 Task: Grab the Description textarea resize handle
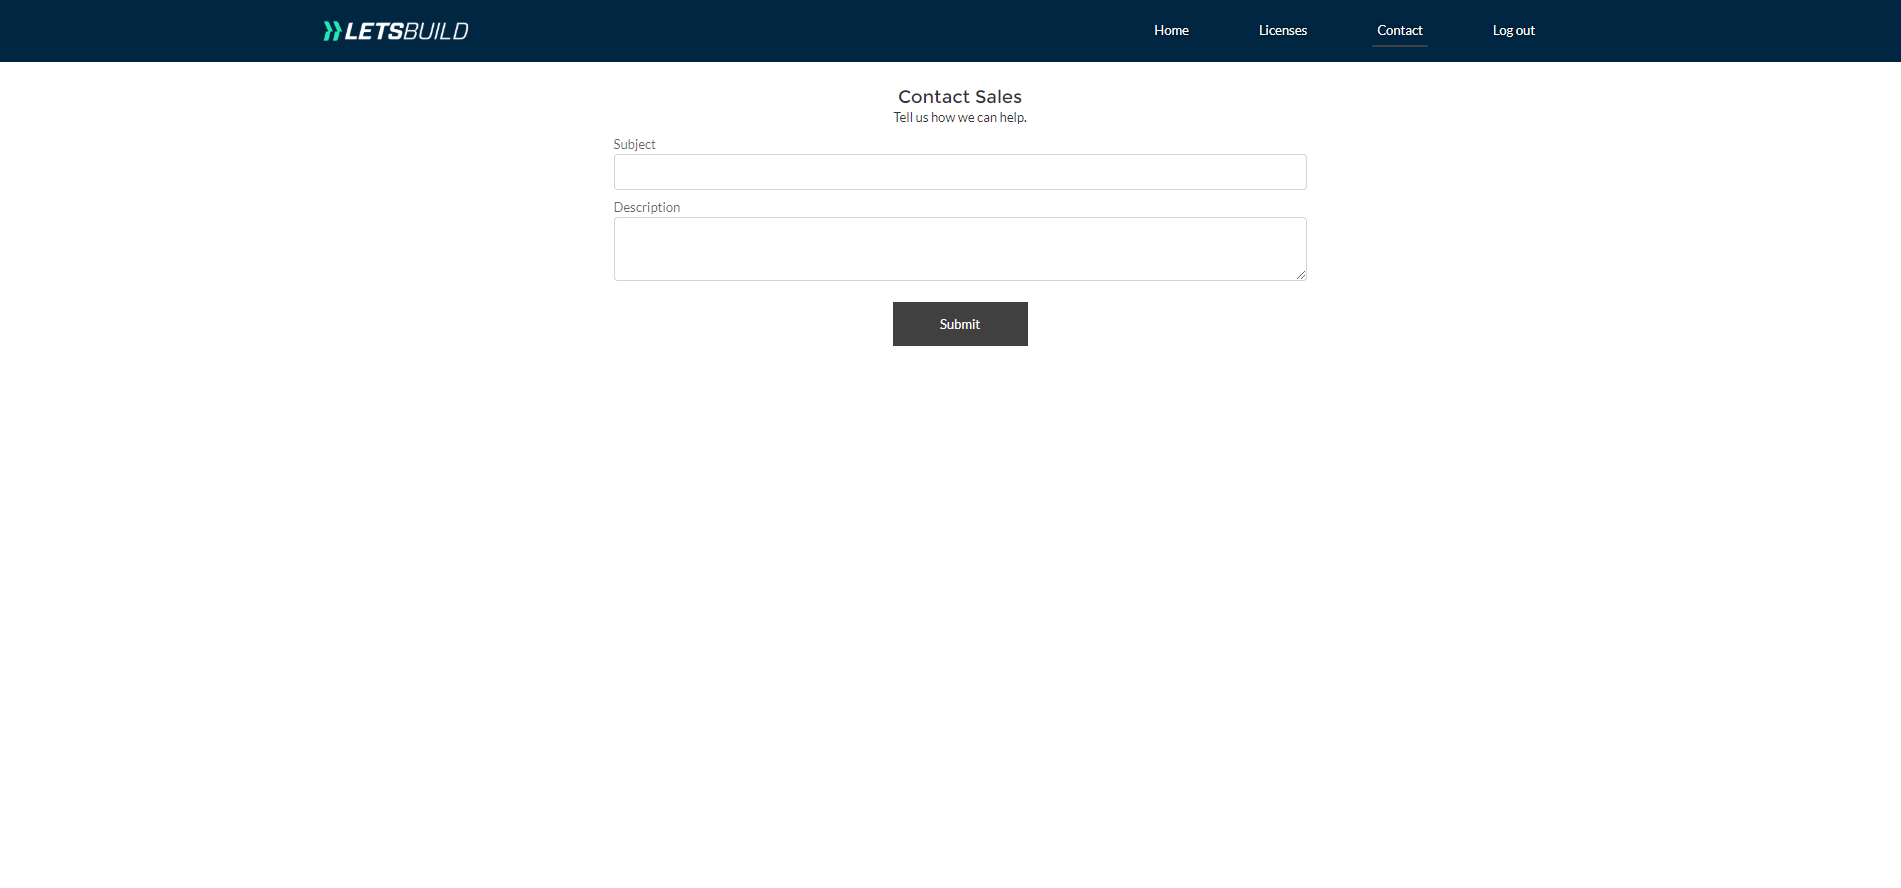click(1300, 274)
